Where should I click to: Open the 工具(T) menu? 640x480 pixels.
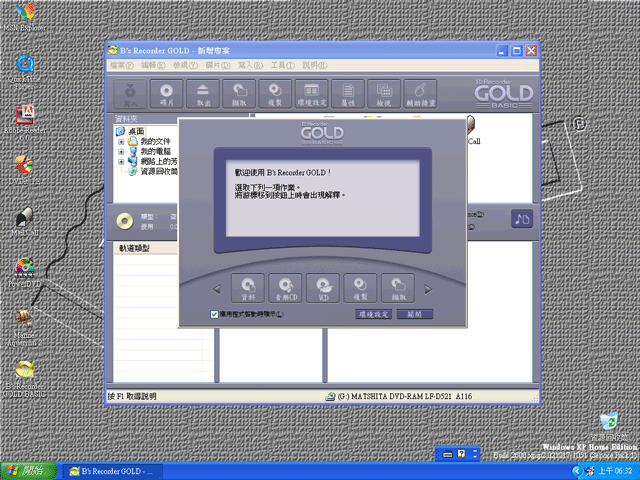coord(282,65)
